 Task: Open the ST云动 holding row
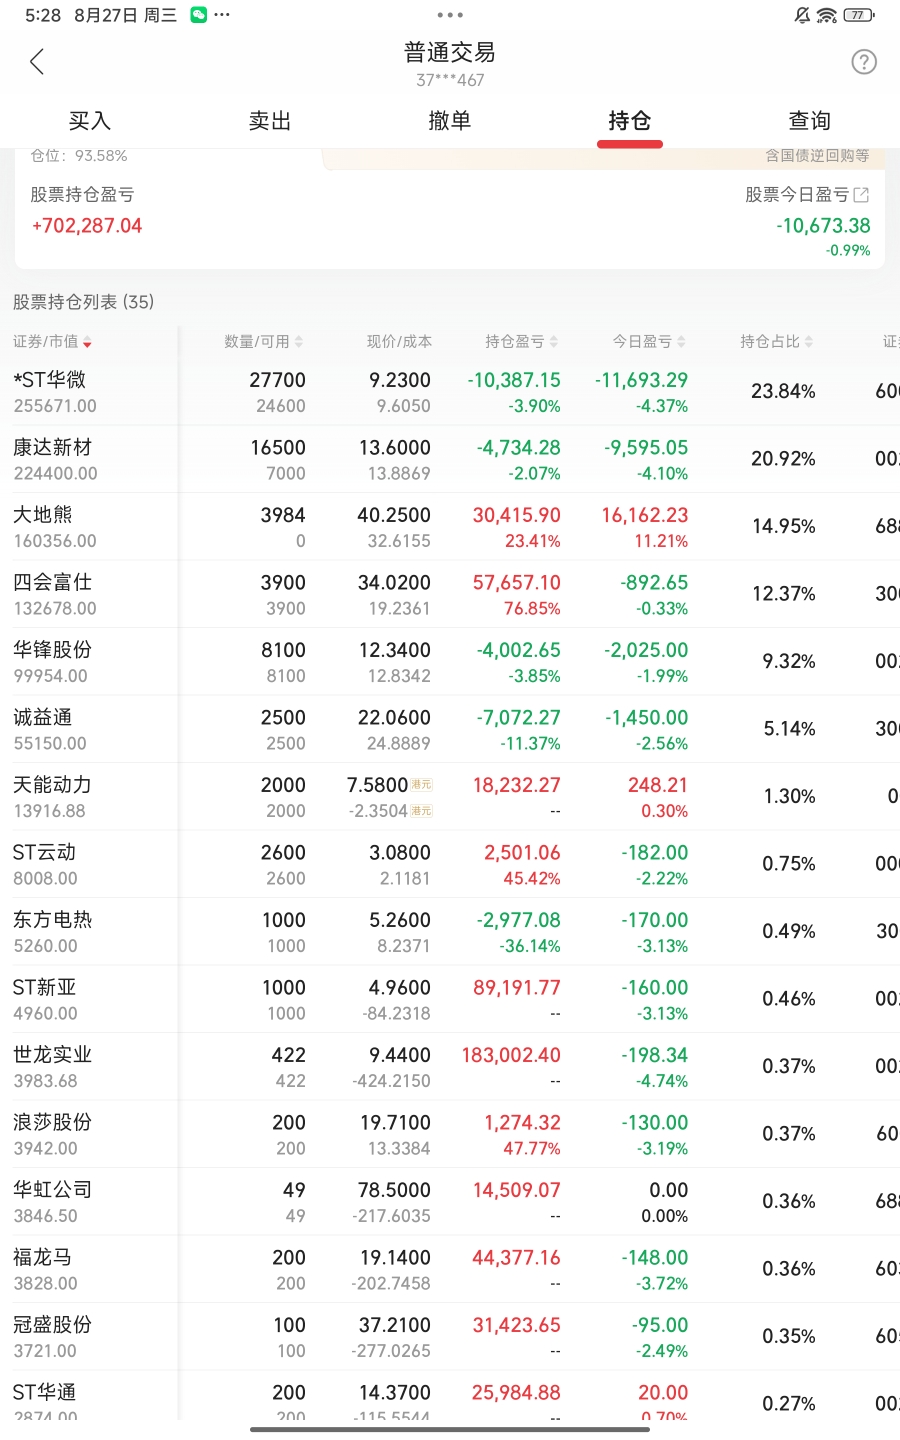pyautogui.click(x=450, y=864)
